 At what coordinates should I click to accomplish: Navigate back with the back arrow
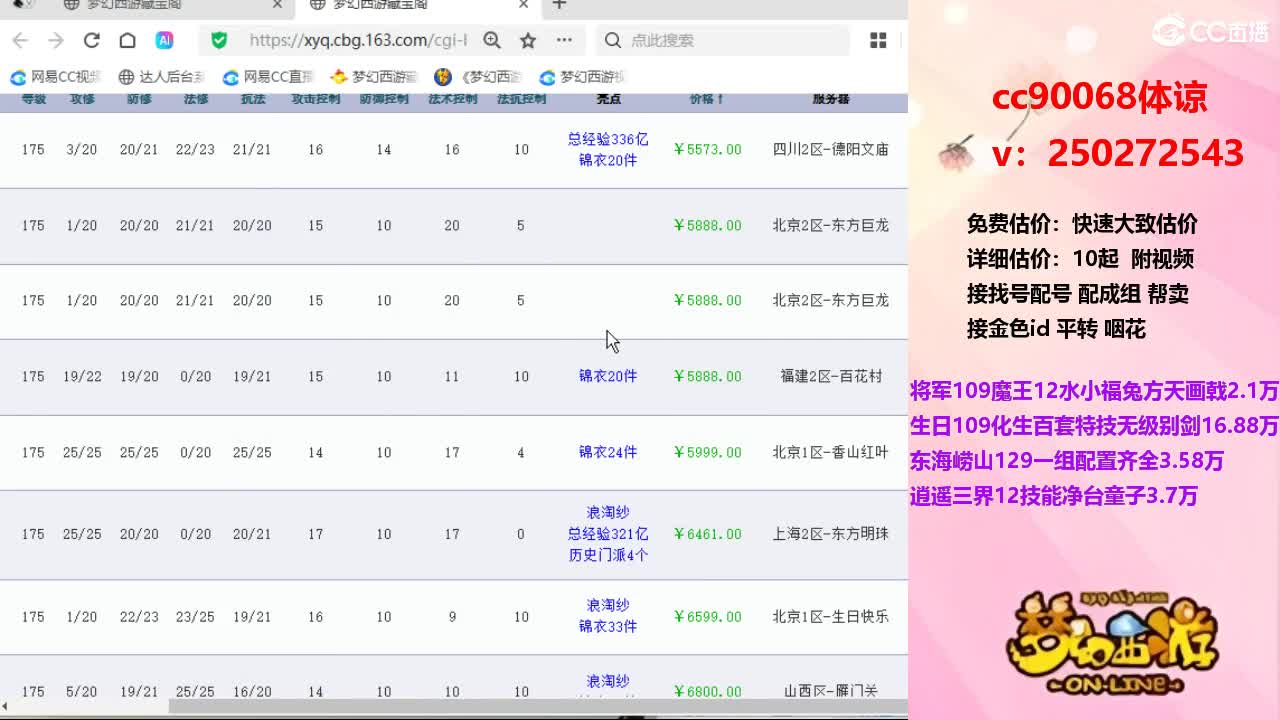coord(20,40)
